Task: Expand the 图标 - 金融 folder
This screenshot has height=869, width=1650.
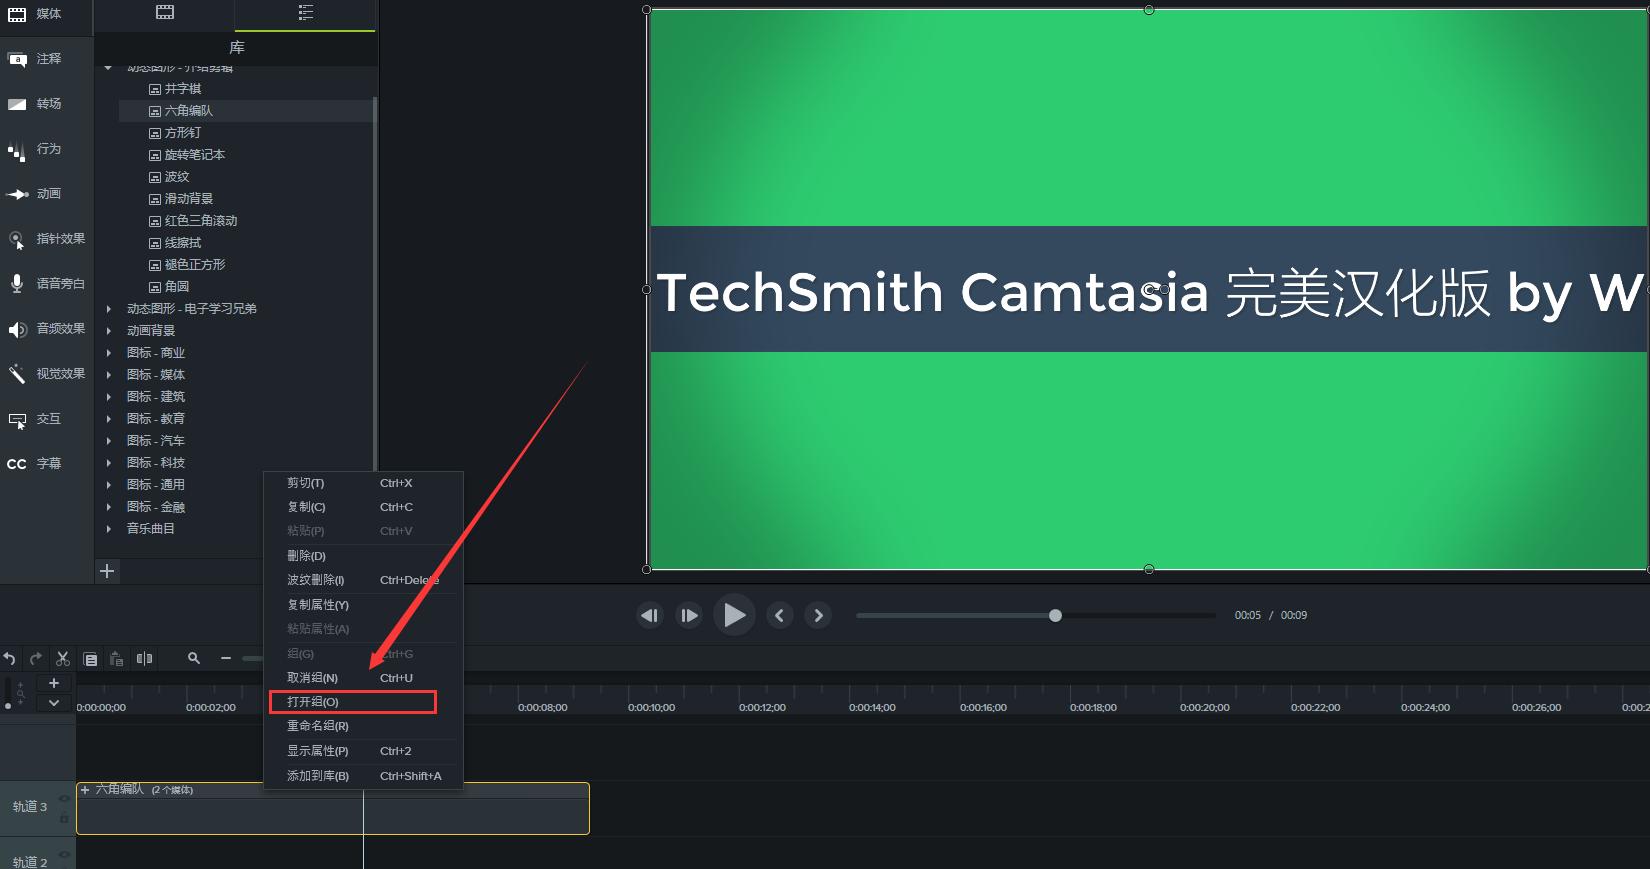Action: pyautogui.click(x=109, y=507)
